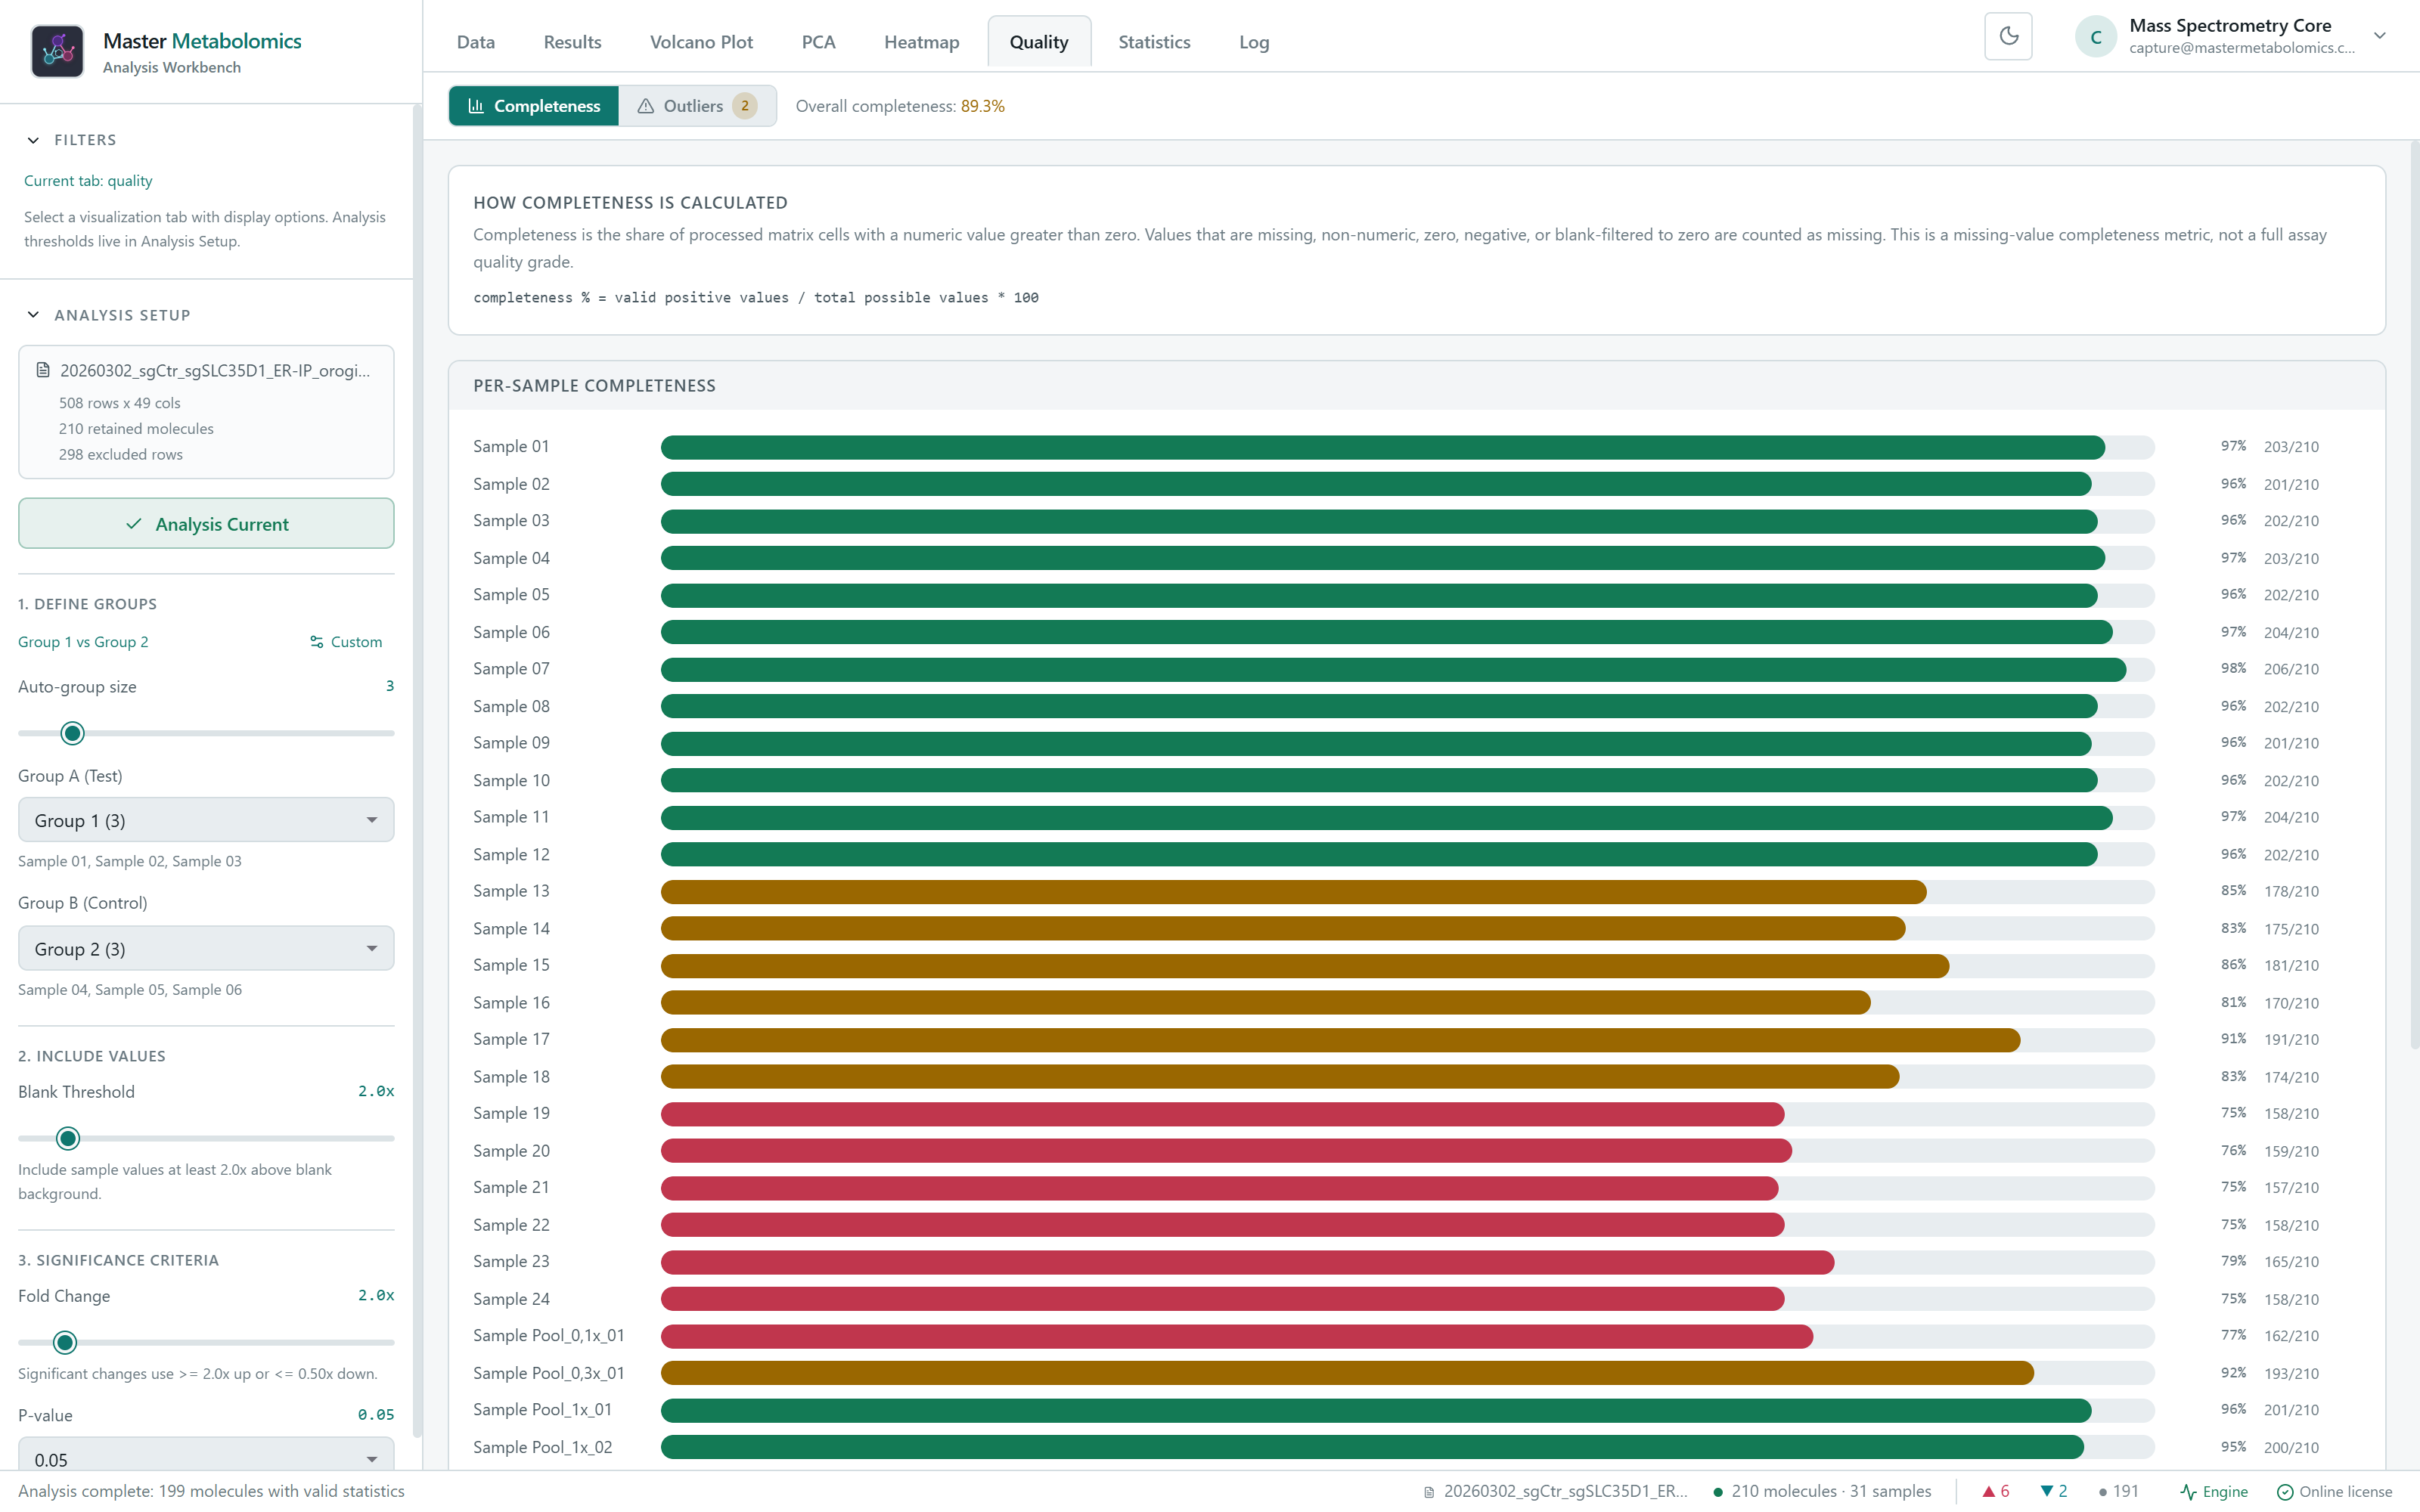Toggle dark mode moon icon
The height and width of the screenshot is (1512, 2420).
point(2008,37)
